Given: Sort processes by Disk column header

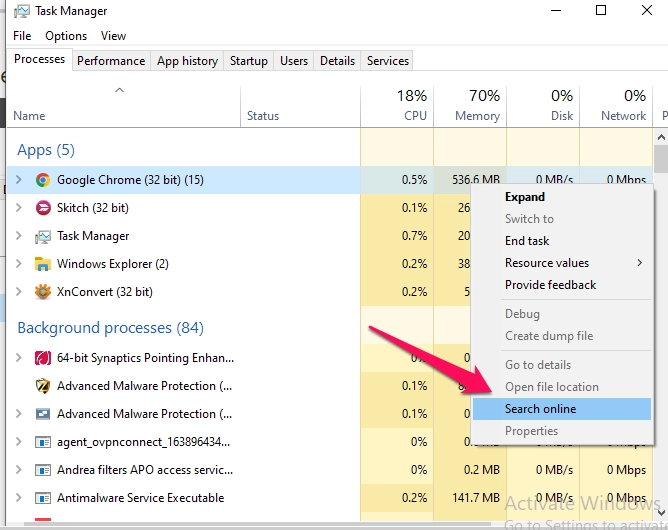Looking at the screenshot, I should point(543,107).
